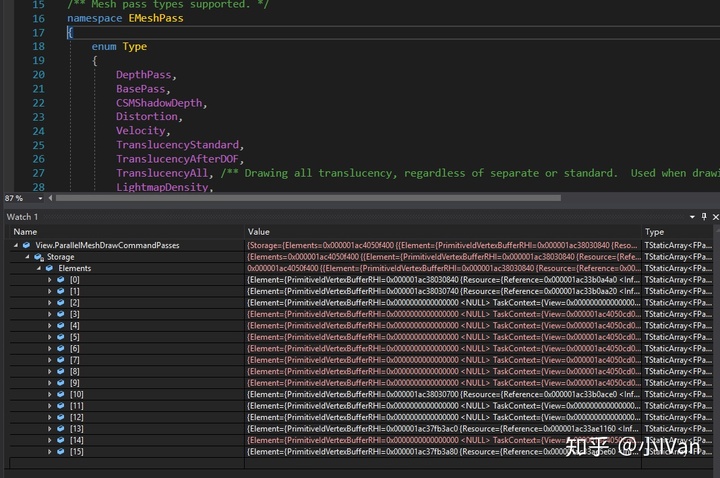Click the TranslucencyStandard enum entry
720x478 pixels.
point(178,145)
